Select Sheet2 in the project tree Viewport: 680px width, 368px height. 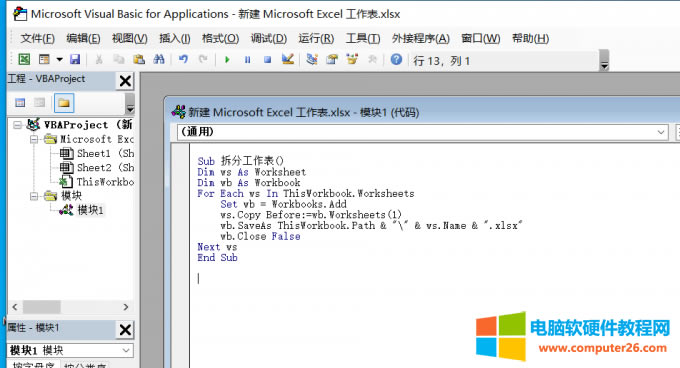[97, 168]
